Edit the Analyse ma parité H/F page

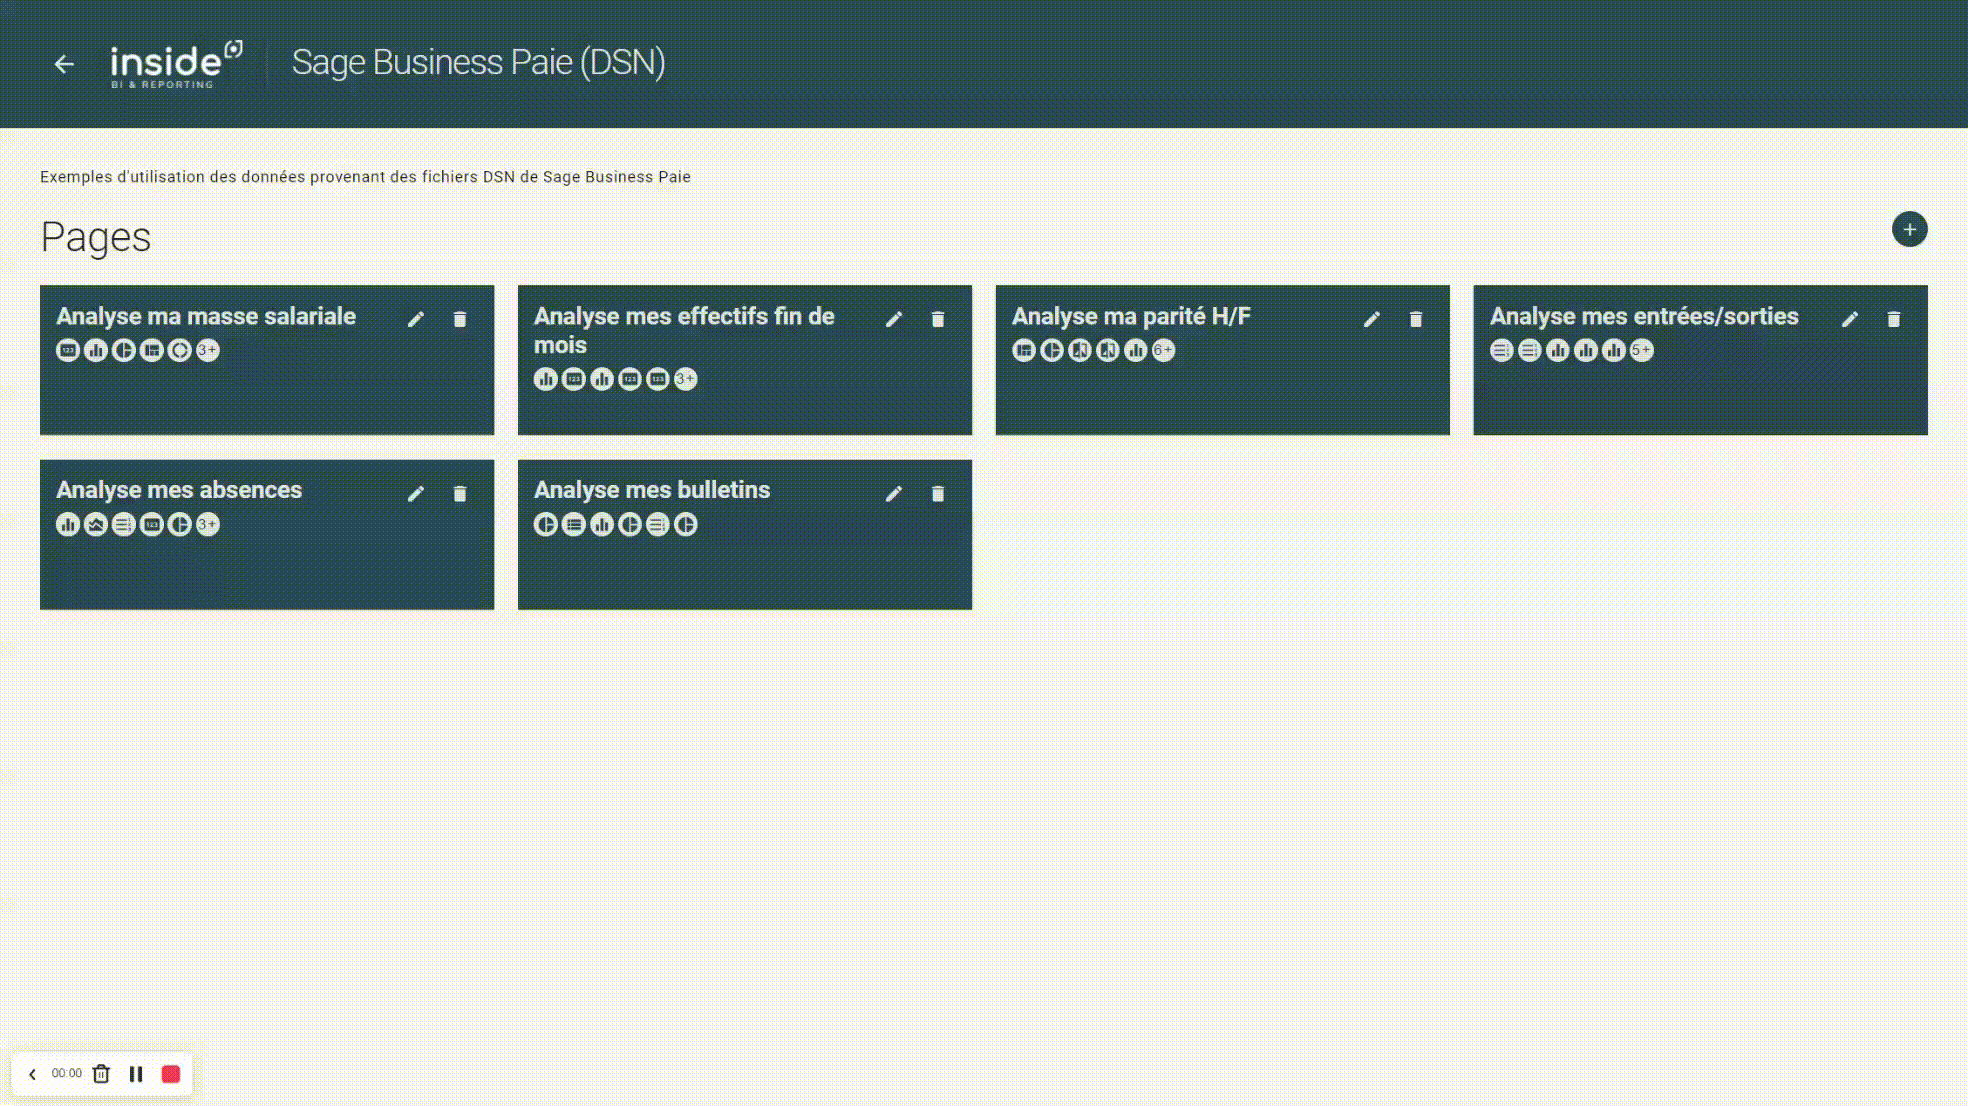point(1372,319)
